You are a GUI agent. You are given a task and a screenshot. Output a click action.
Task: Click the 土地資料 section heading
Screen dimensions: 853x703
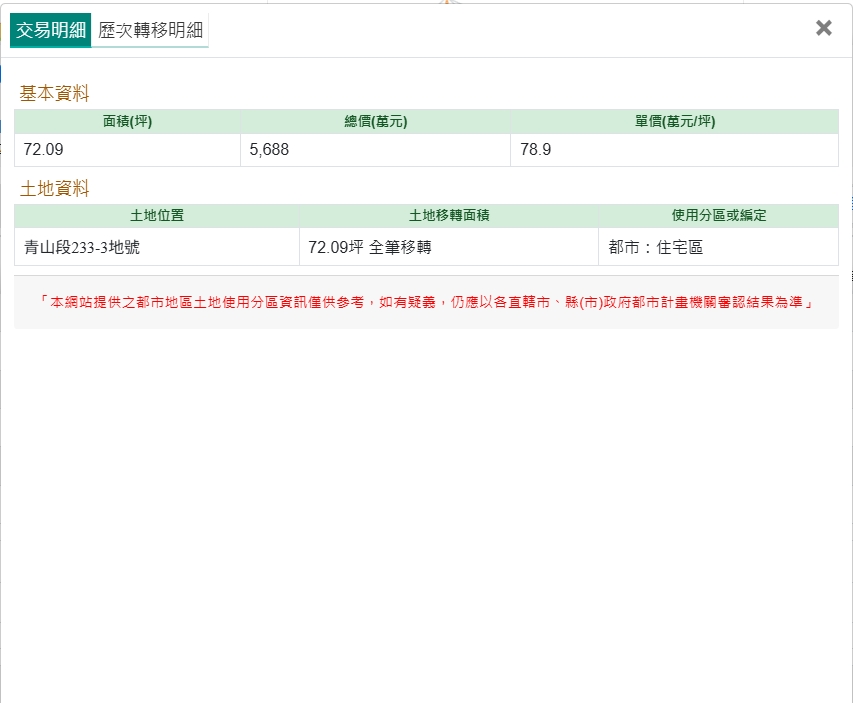pyautogui.click(x=55, y=188)
